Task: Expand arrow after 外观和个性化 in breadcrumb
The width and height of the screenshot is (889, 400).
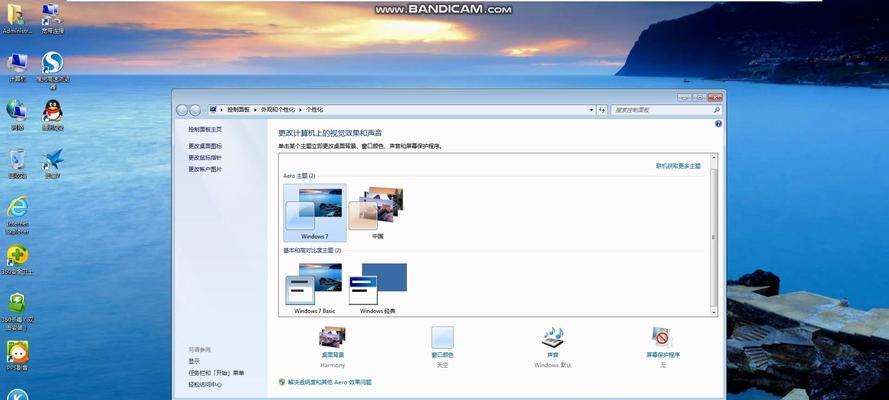Action: 301,110
